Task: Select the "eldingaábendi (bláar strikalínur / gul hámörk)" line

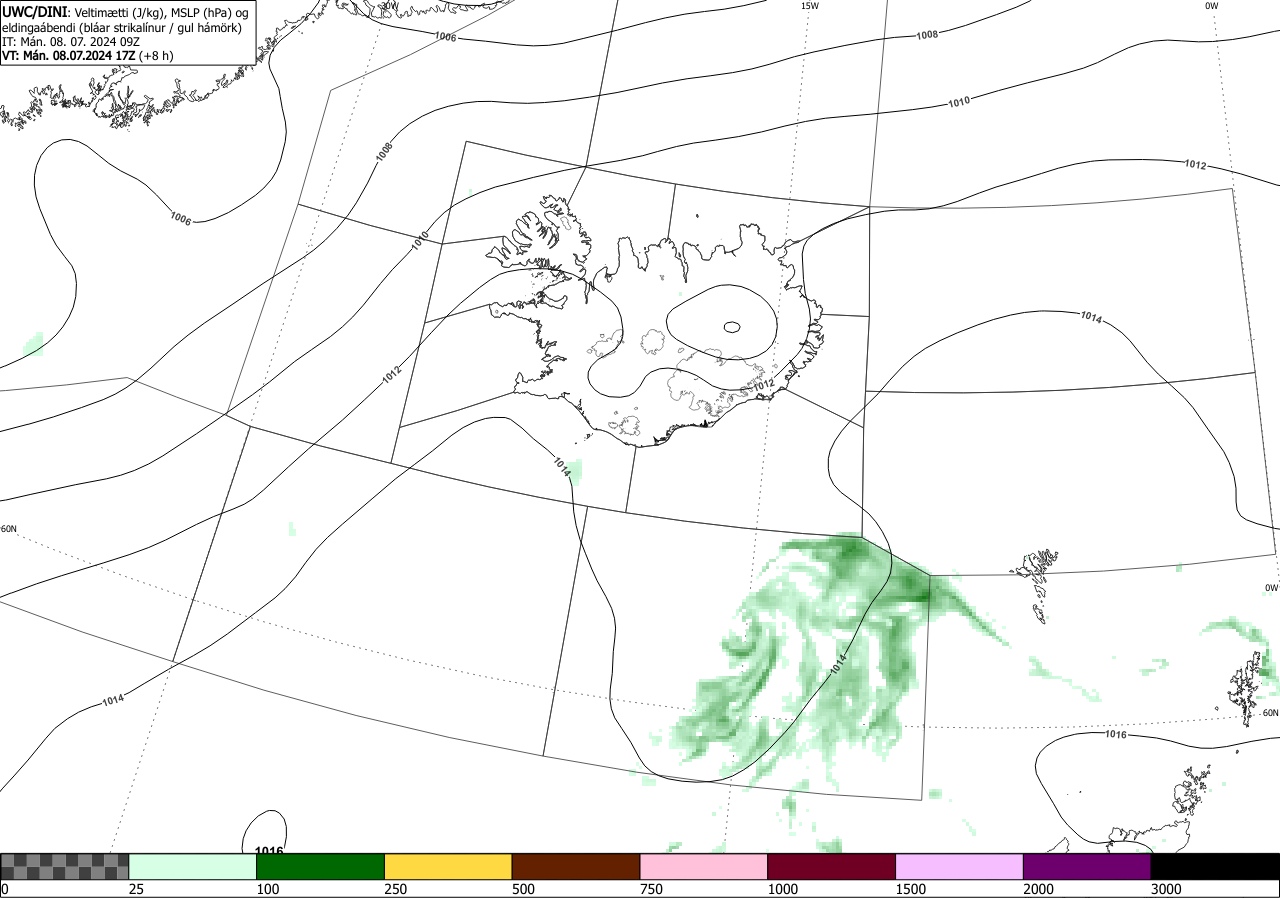Action: (x=122, y=27)
